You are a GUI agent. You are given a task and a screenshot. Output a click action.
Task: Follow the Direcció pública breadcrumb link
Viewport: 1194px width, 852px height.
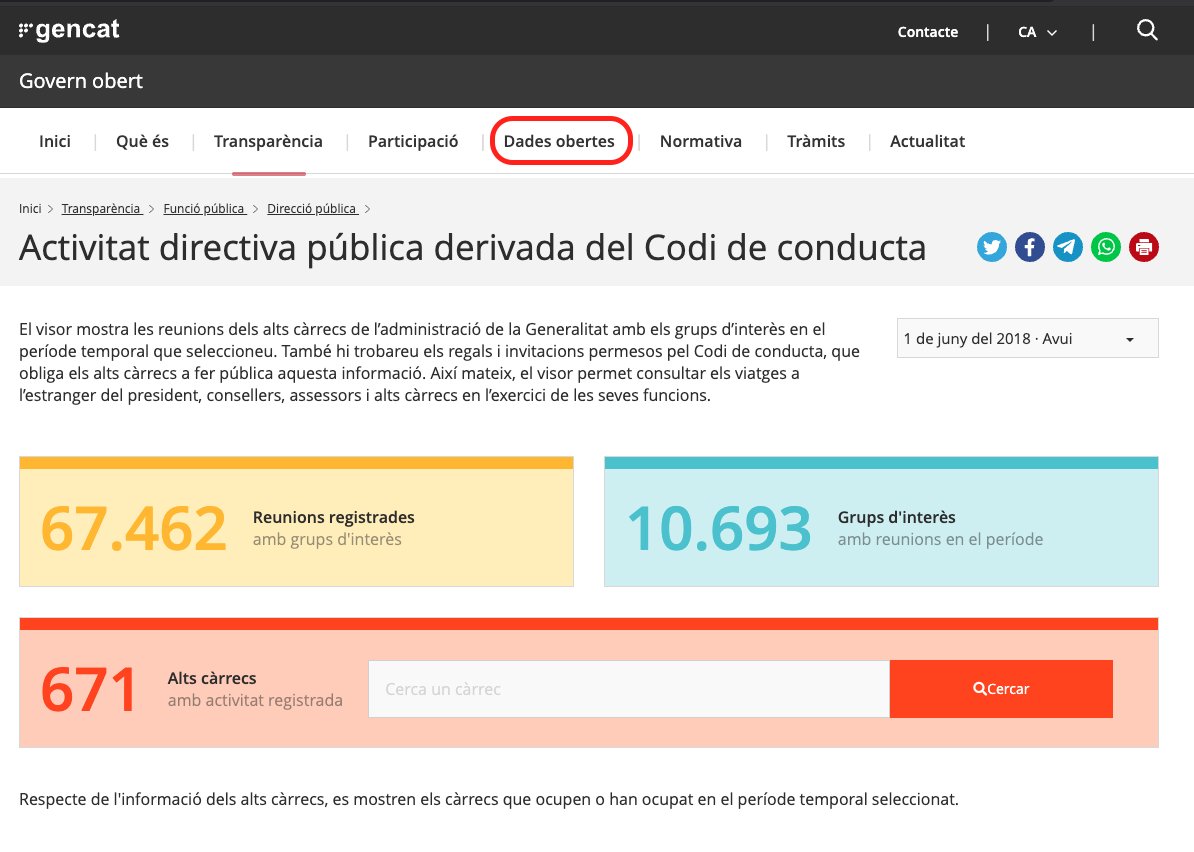click(x=312, y=209)
